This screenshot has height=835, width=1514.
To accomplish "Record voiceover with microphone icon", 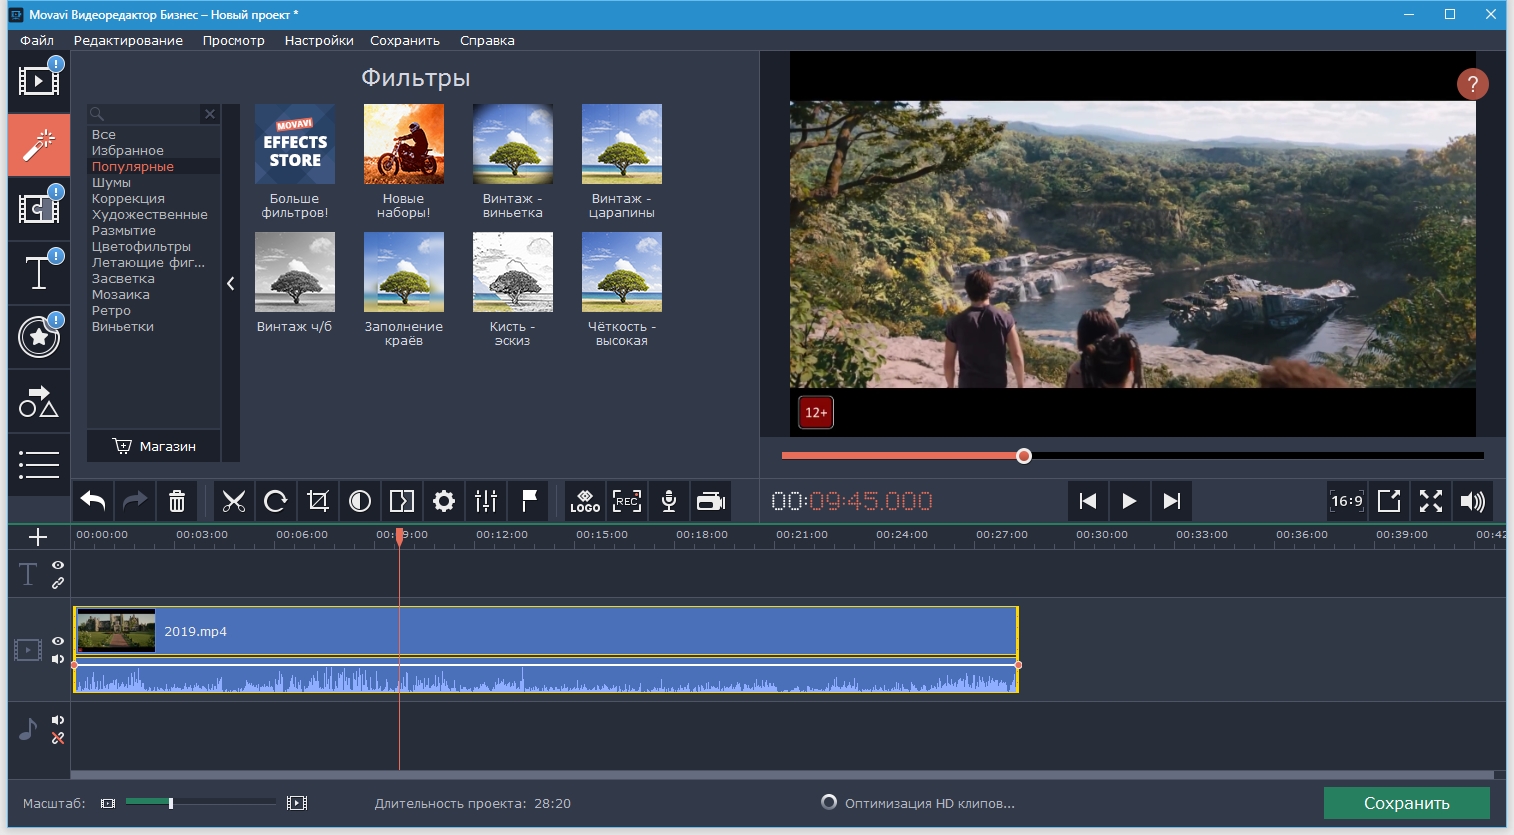I will (x=669, y=501).
